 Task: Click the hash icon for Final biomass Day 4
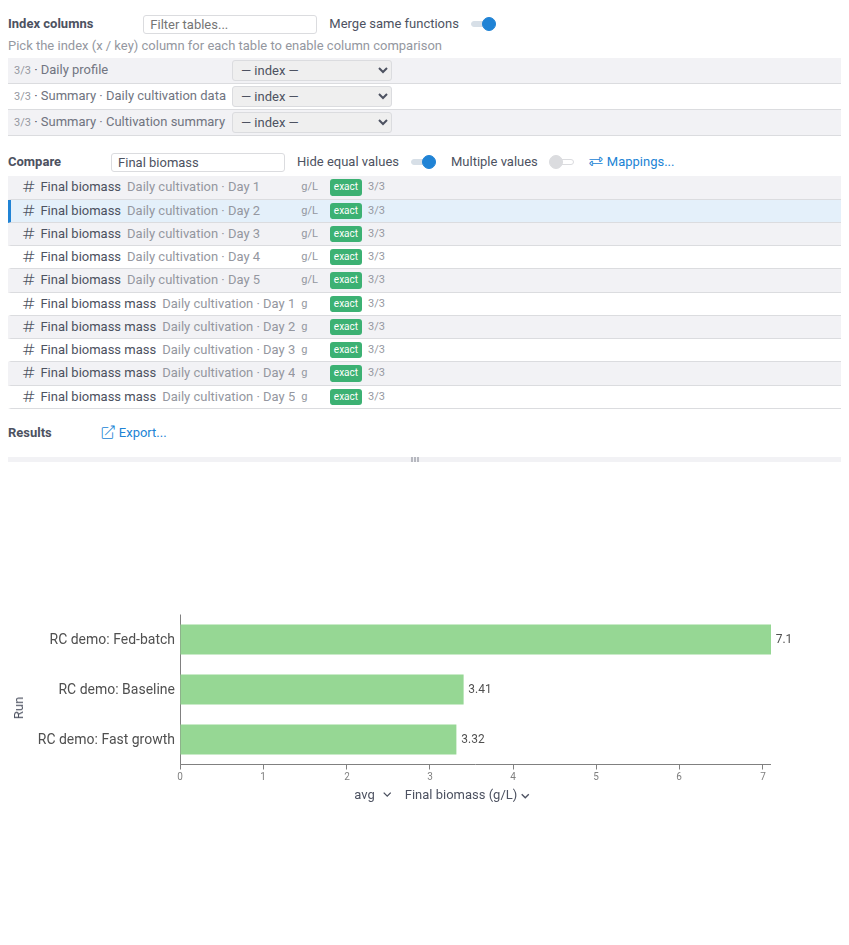pos(28,257)
